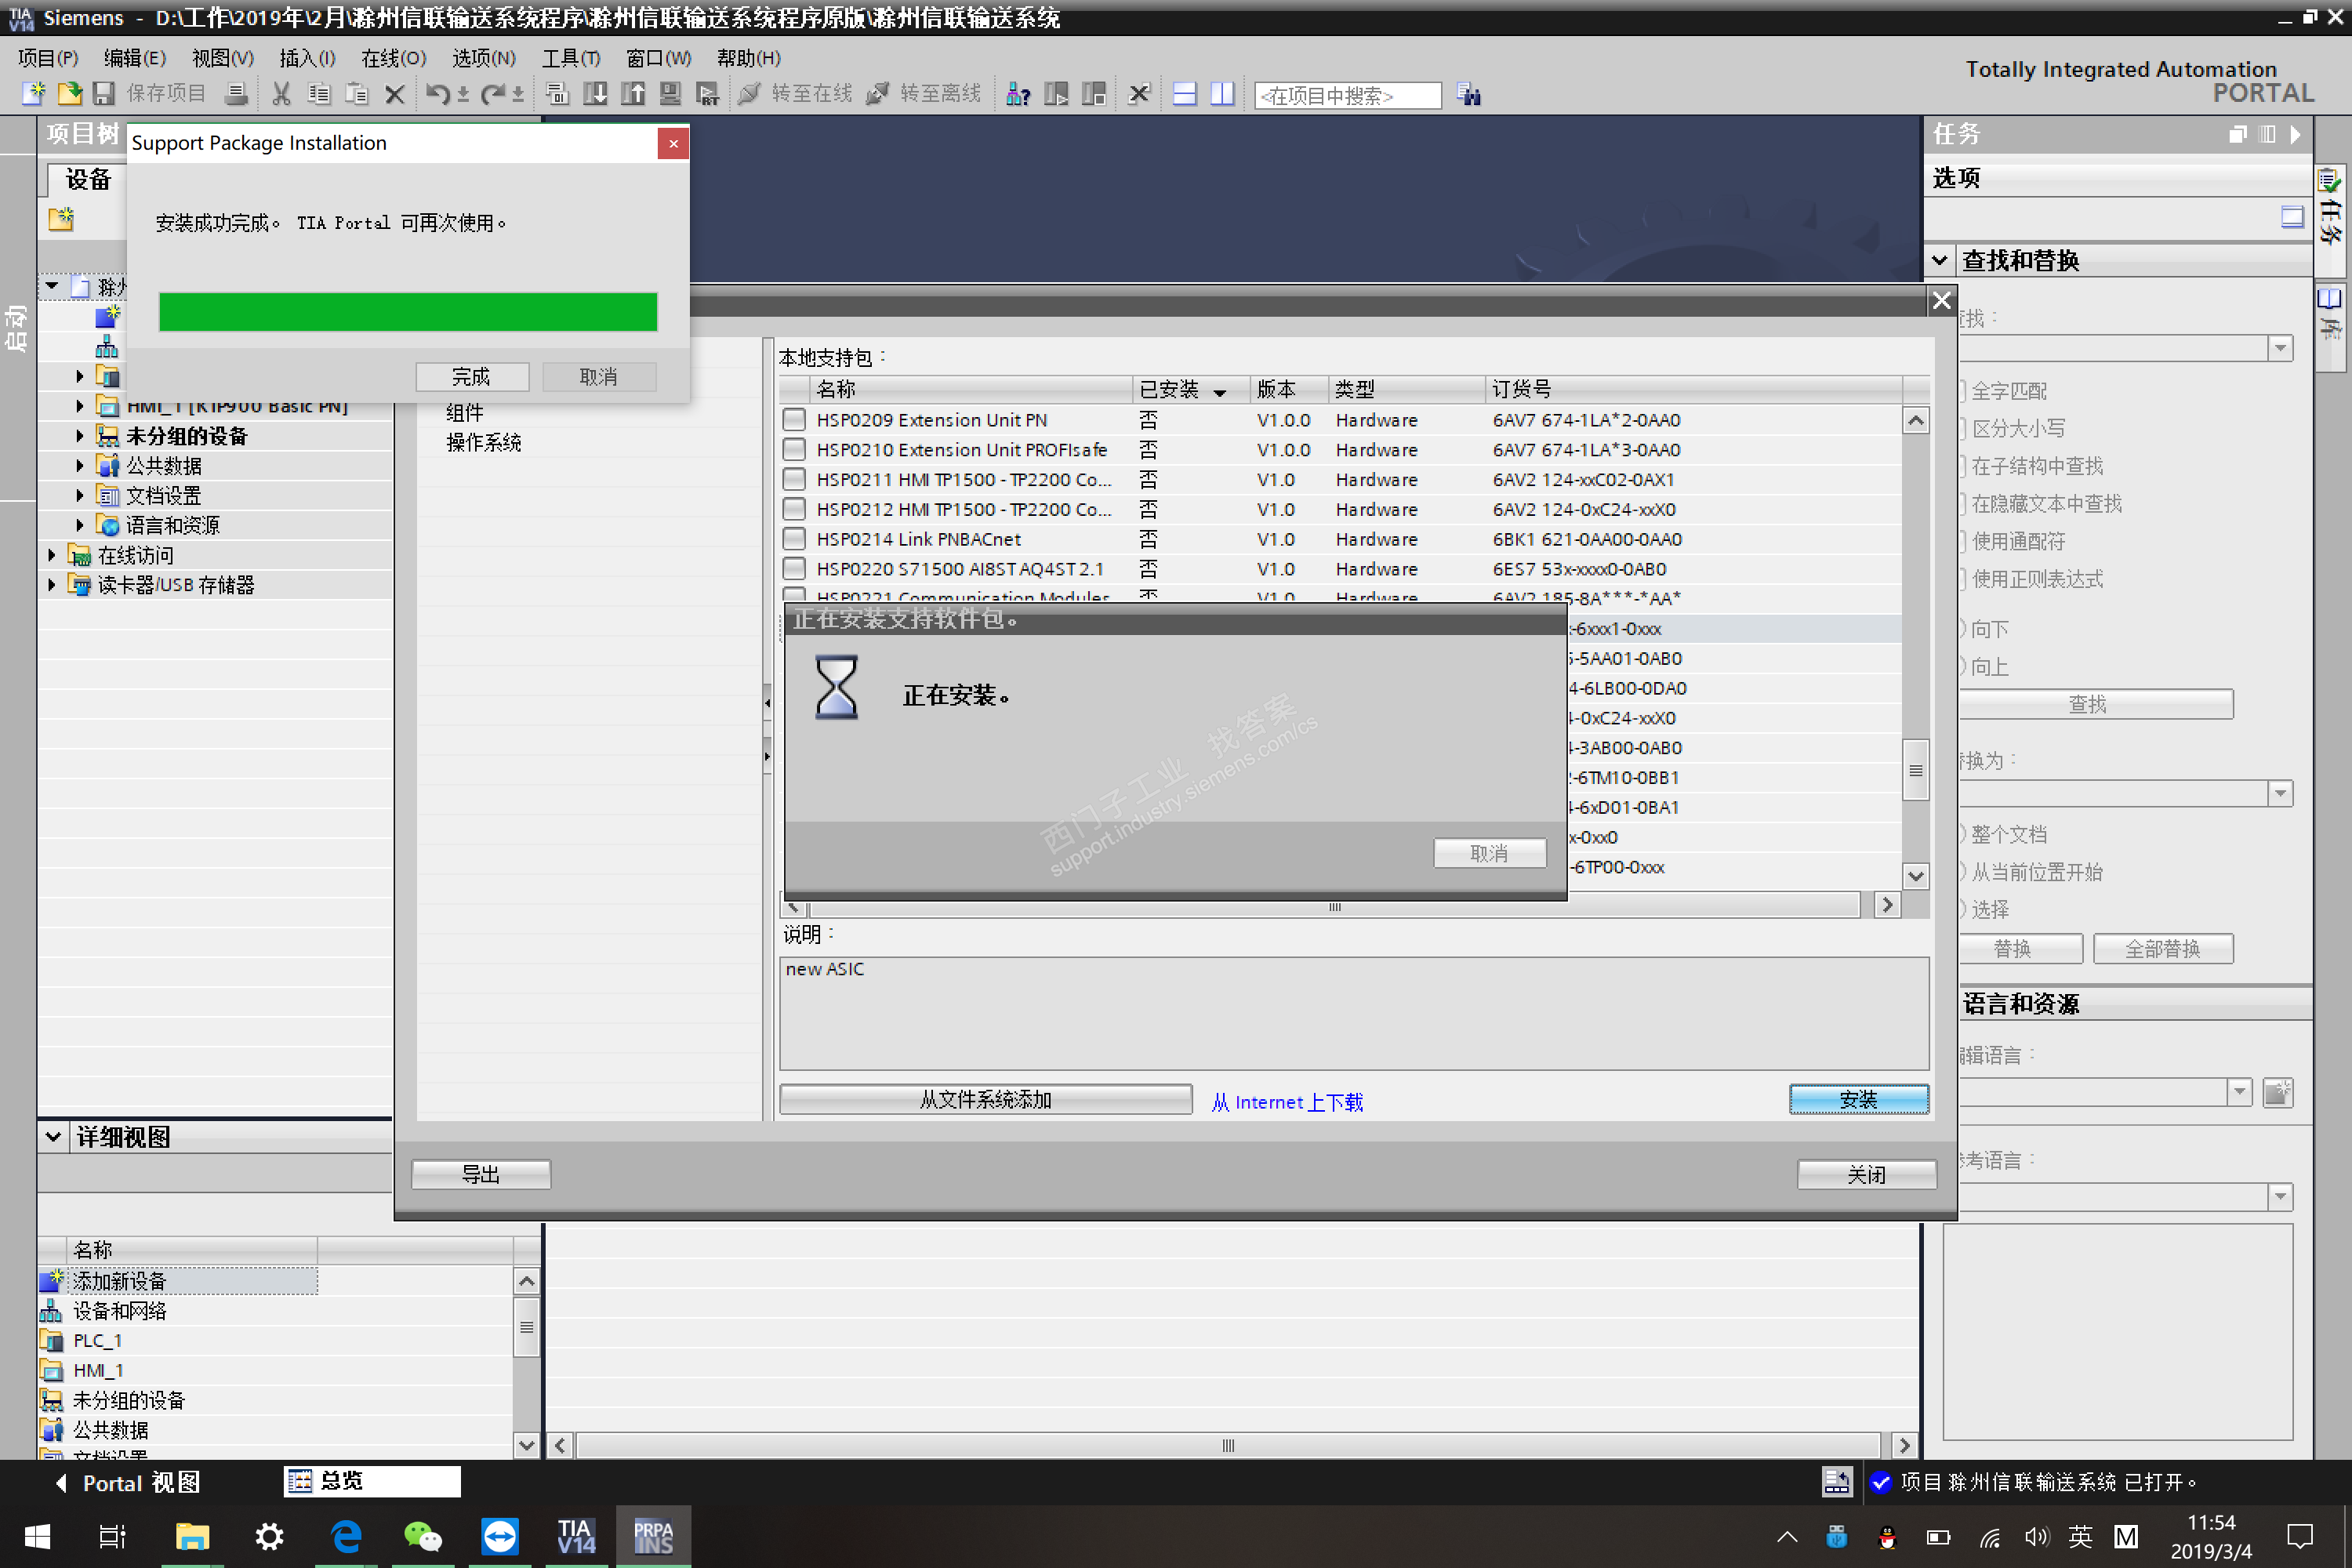Click the horizontal split editor icon
This screenshot has height=1568, width=2352.
(x=1184, y=94)
